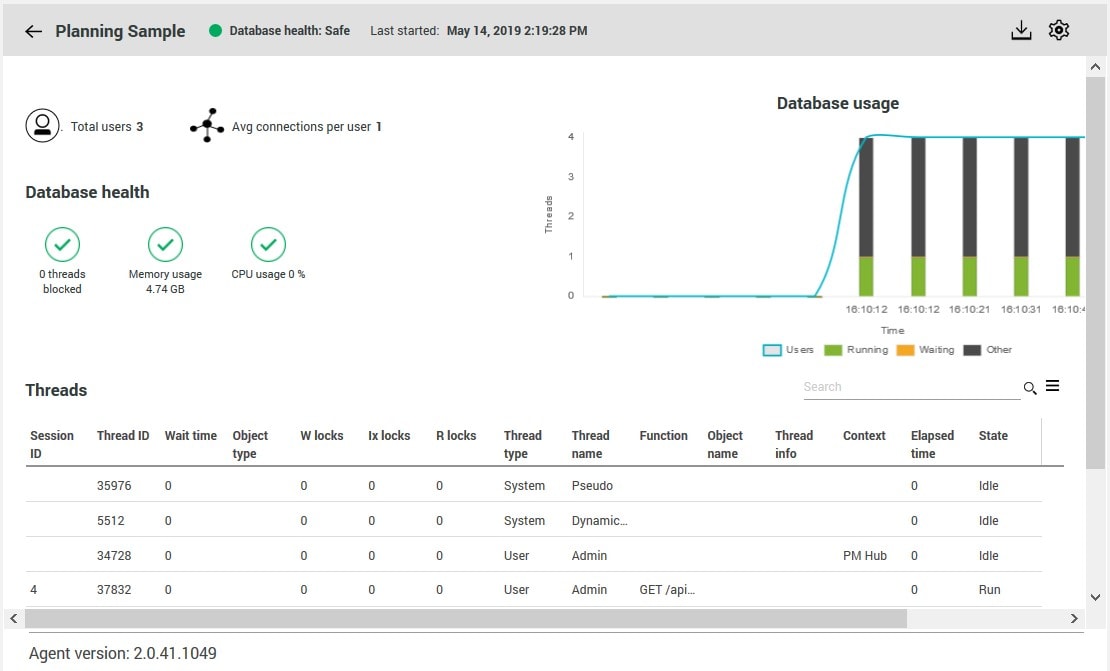Sort by Wait time column header
This screenshot has height=671, width=1110.
point(190,436)
